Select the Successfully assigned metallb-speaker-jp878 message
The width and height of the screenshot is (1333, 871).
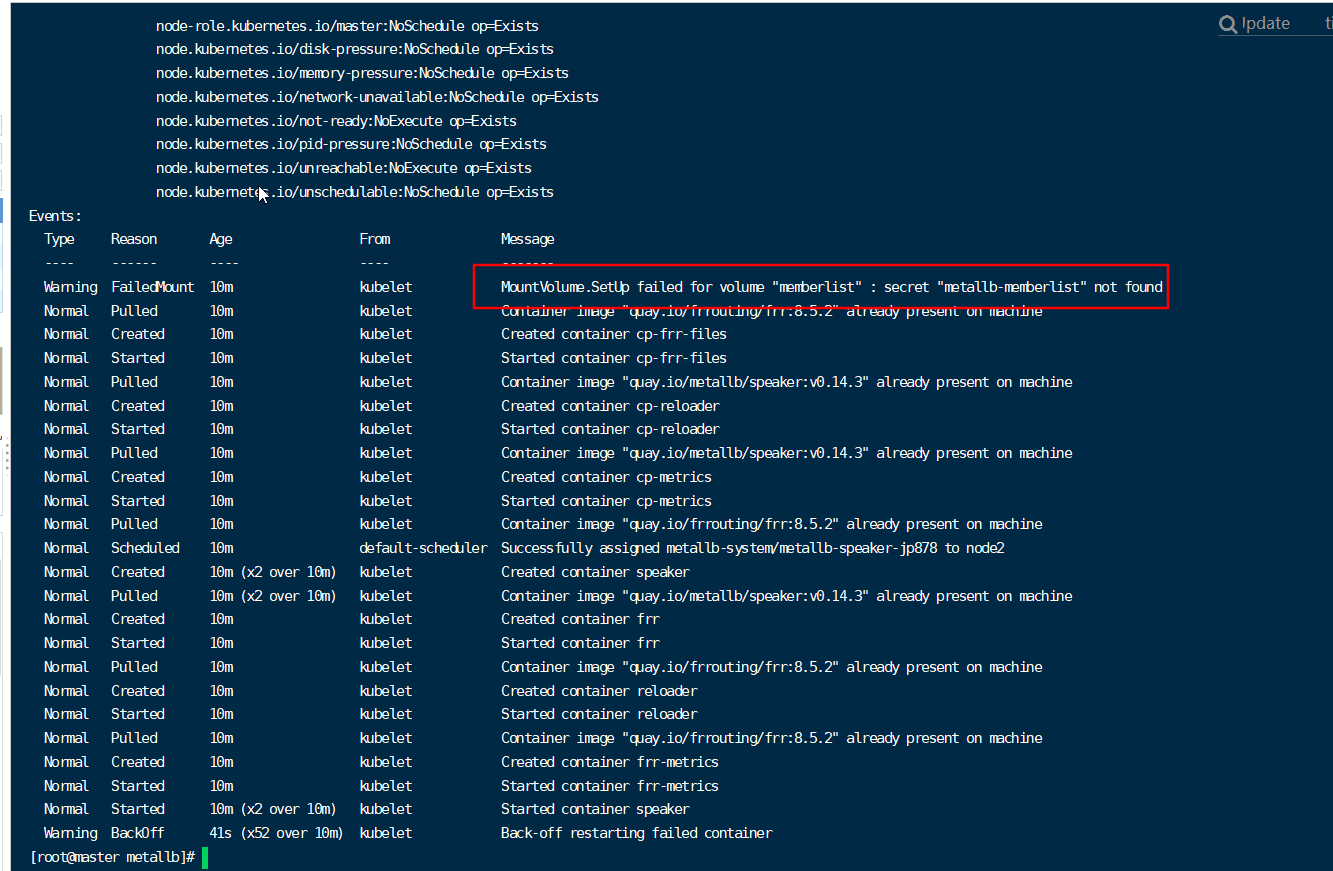pos(753,548)
